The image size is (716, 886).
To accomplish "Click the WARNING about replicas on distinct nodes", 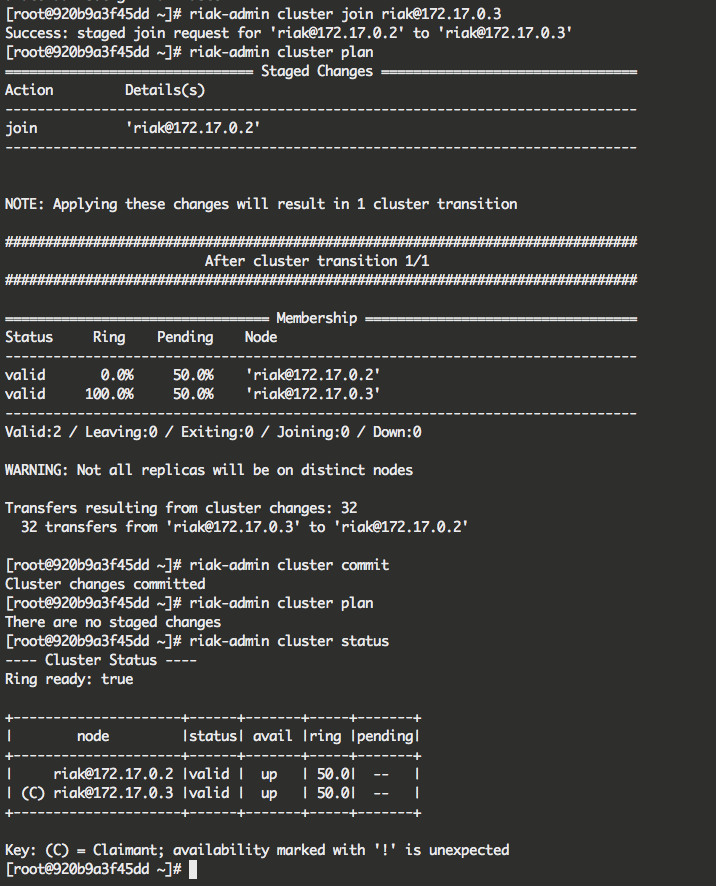I will coord(209,470).
